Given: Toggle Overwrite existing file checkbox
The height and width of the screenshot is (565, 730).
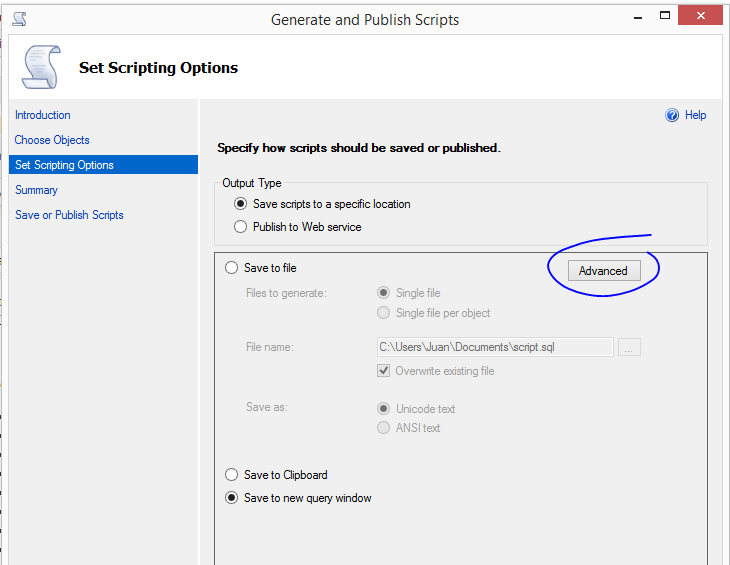Looking at the screenshot, I should pyautogui.click(x=383, y=371).
